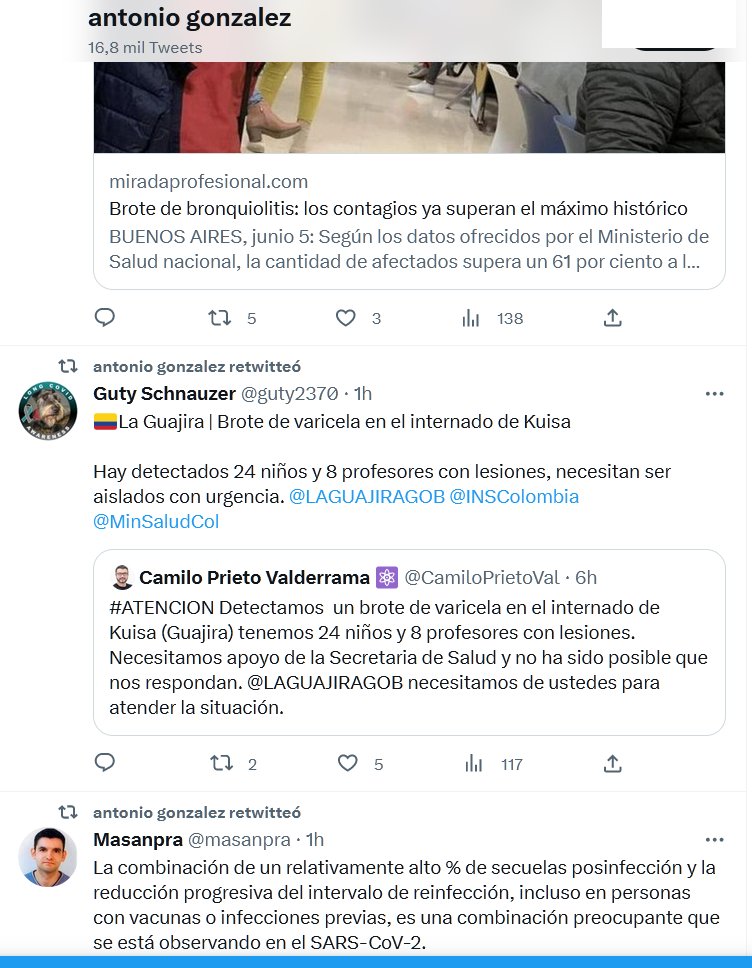
Task: Open Masanpra's profile picture
Action: pyautogui.click(x=48, y=857)
